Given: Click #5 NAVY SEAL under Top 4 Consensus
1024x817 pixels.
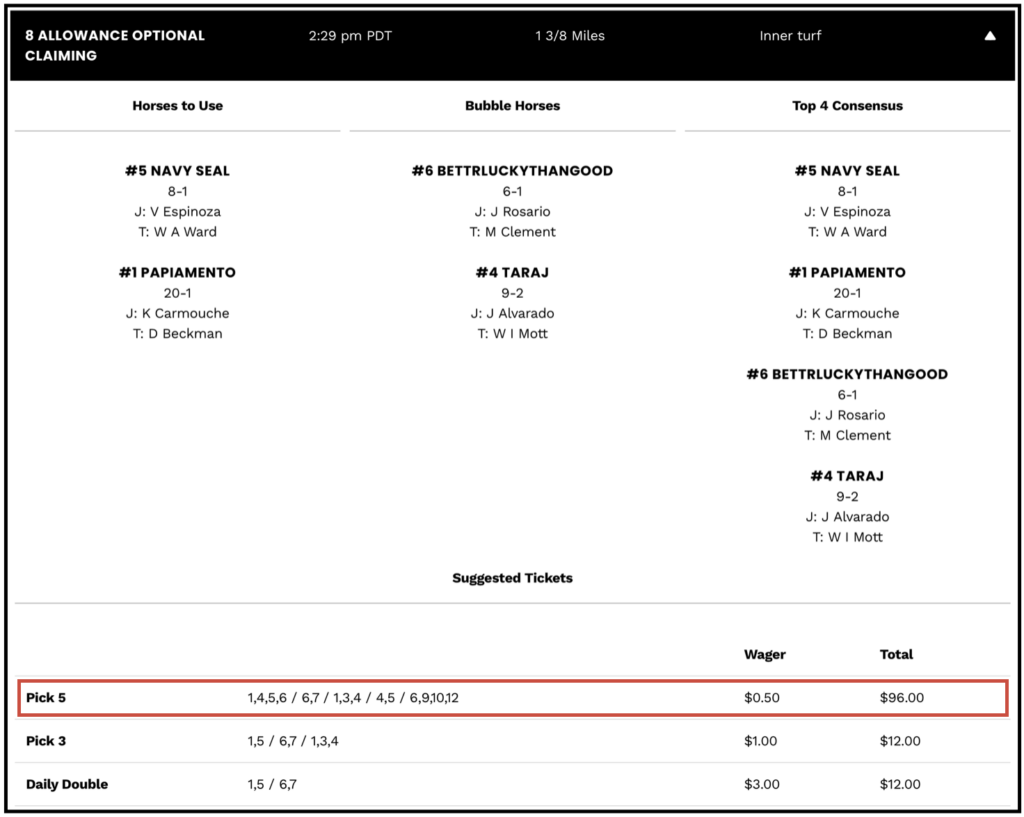Looking at the screenshot, I should pyautogui.click(x=848, y=171).
